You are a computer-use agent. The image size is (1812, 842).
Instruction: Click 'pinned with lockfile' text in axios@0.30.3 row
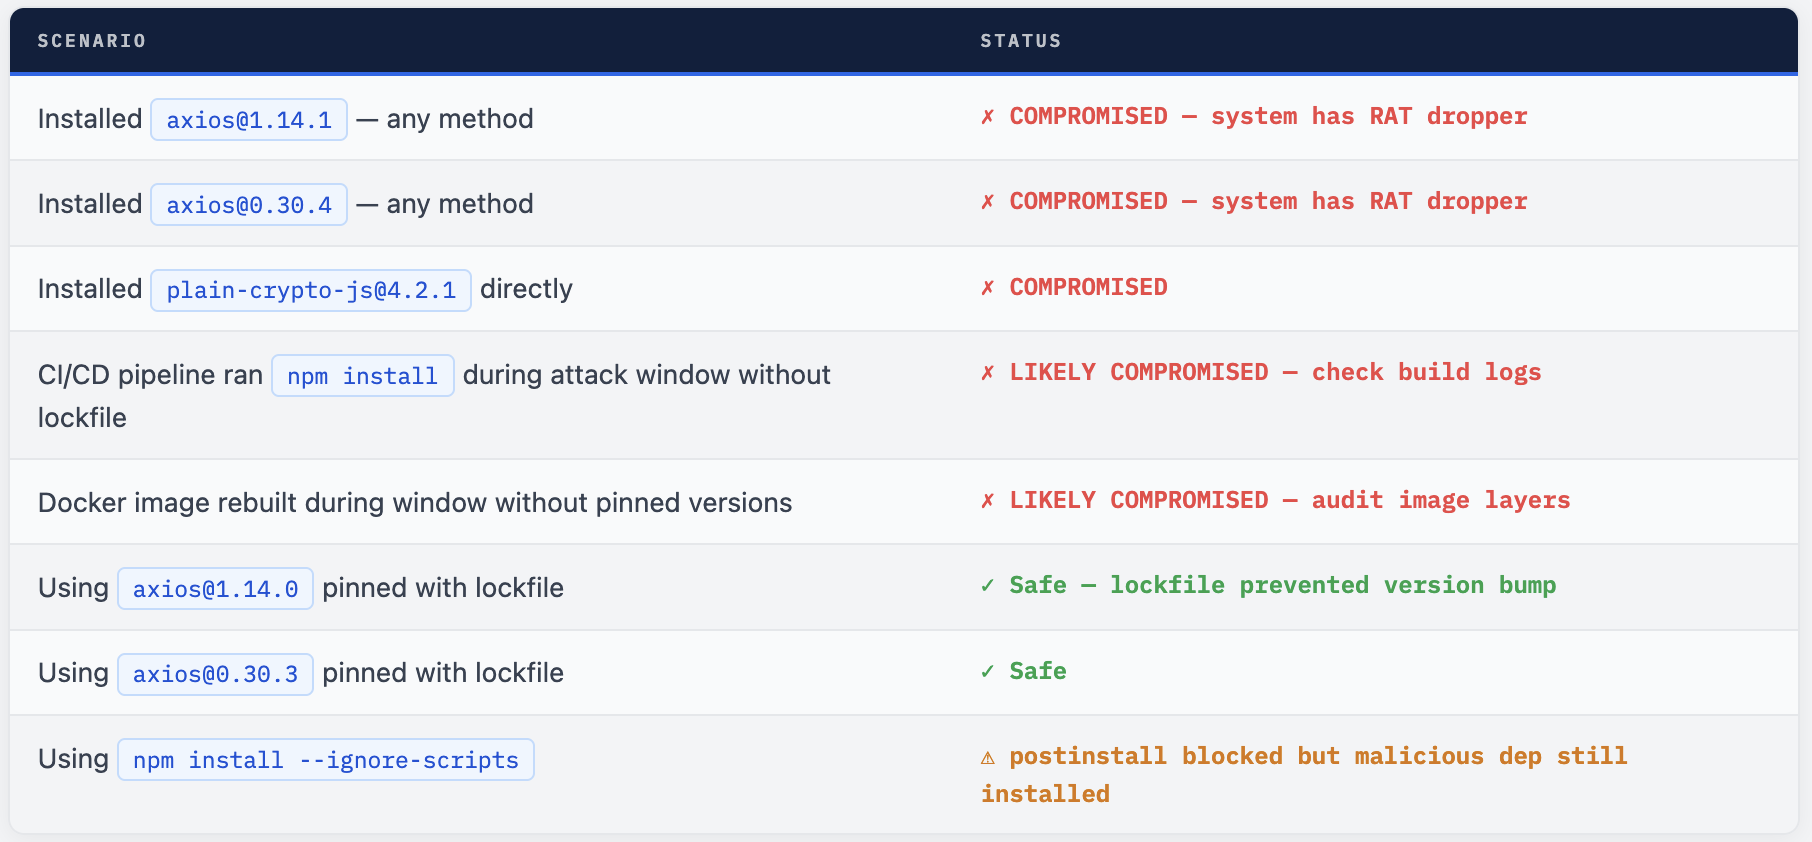(x=443, y=673)
